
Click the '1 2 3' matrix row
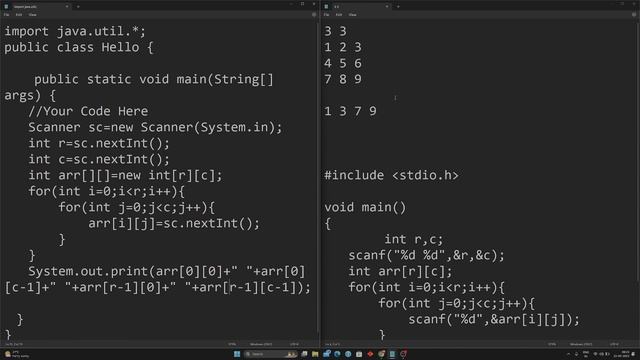pos(343,47)
